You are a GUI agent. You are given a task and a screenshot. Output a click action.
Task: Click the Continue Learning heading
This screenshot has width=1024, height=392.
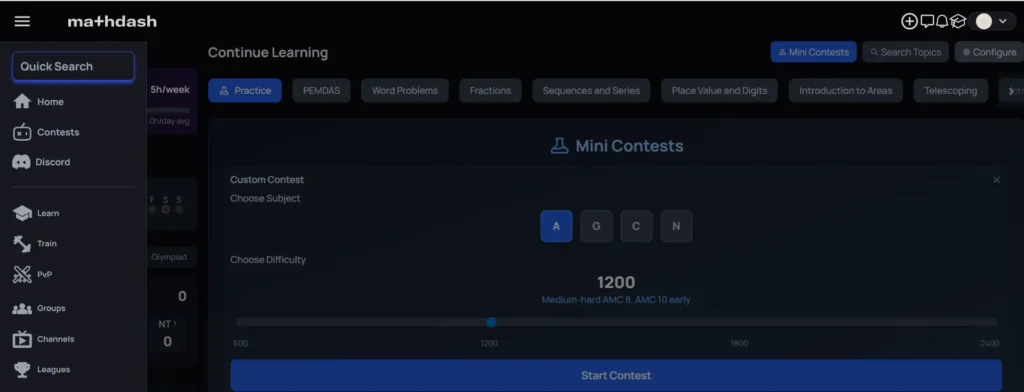coord(268,52)
